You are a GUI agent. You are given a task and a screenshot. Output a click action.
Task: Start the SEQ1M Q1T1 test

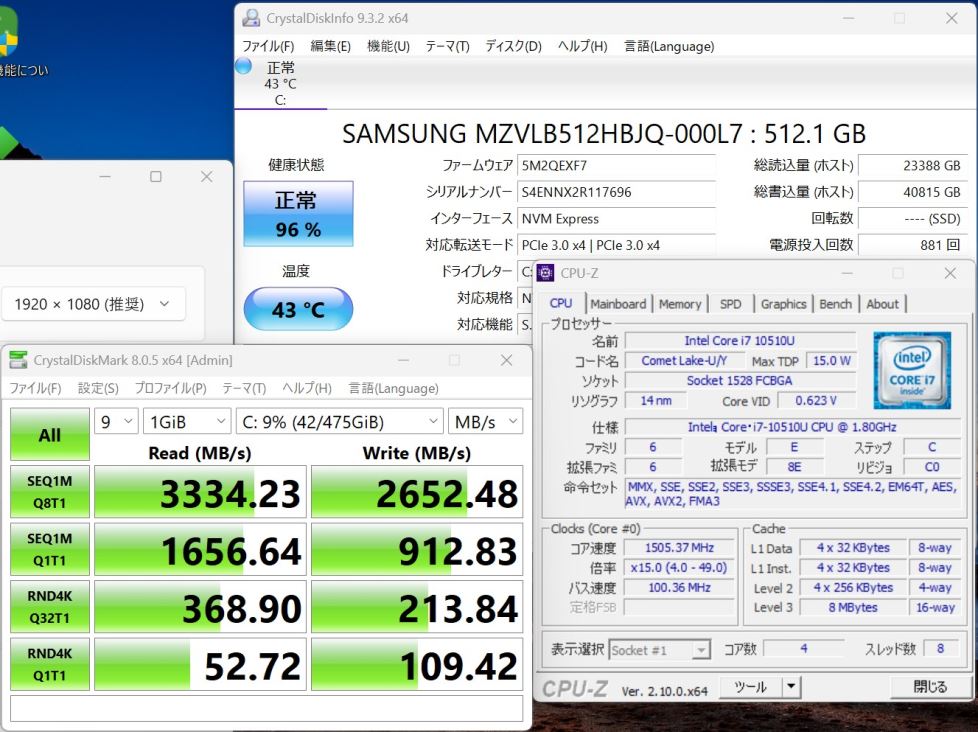[50, 549]
